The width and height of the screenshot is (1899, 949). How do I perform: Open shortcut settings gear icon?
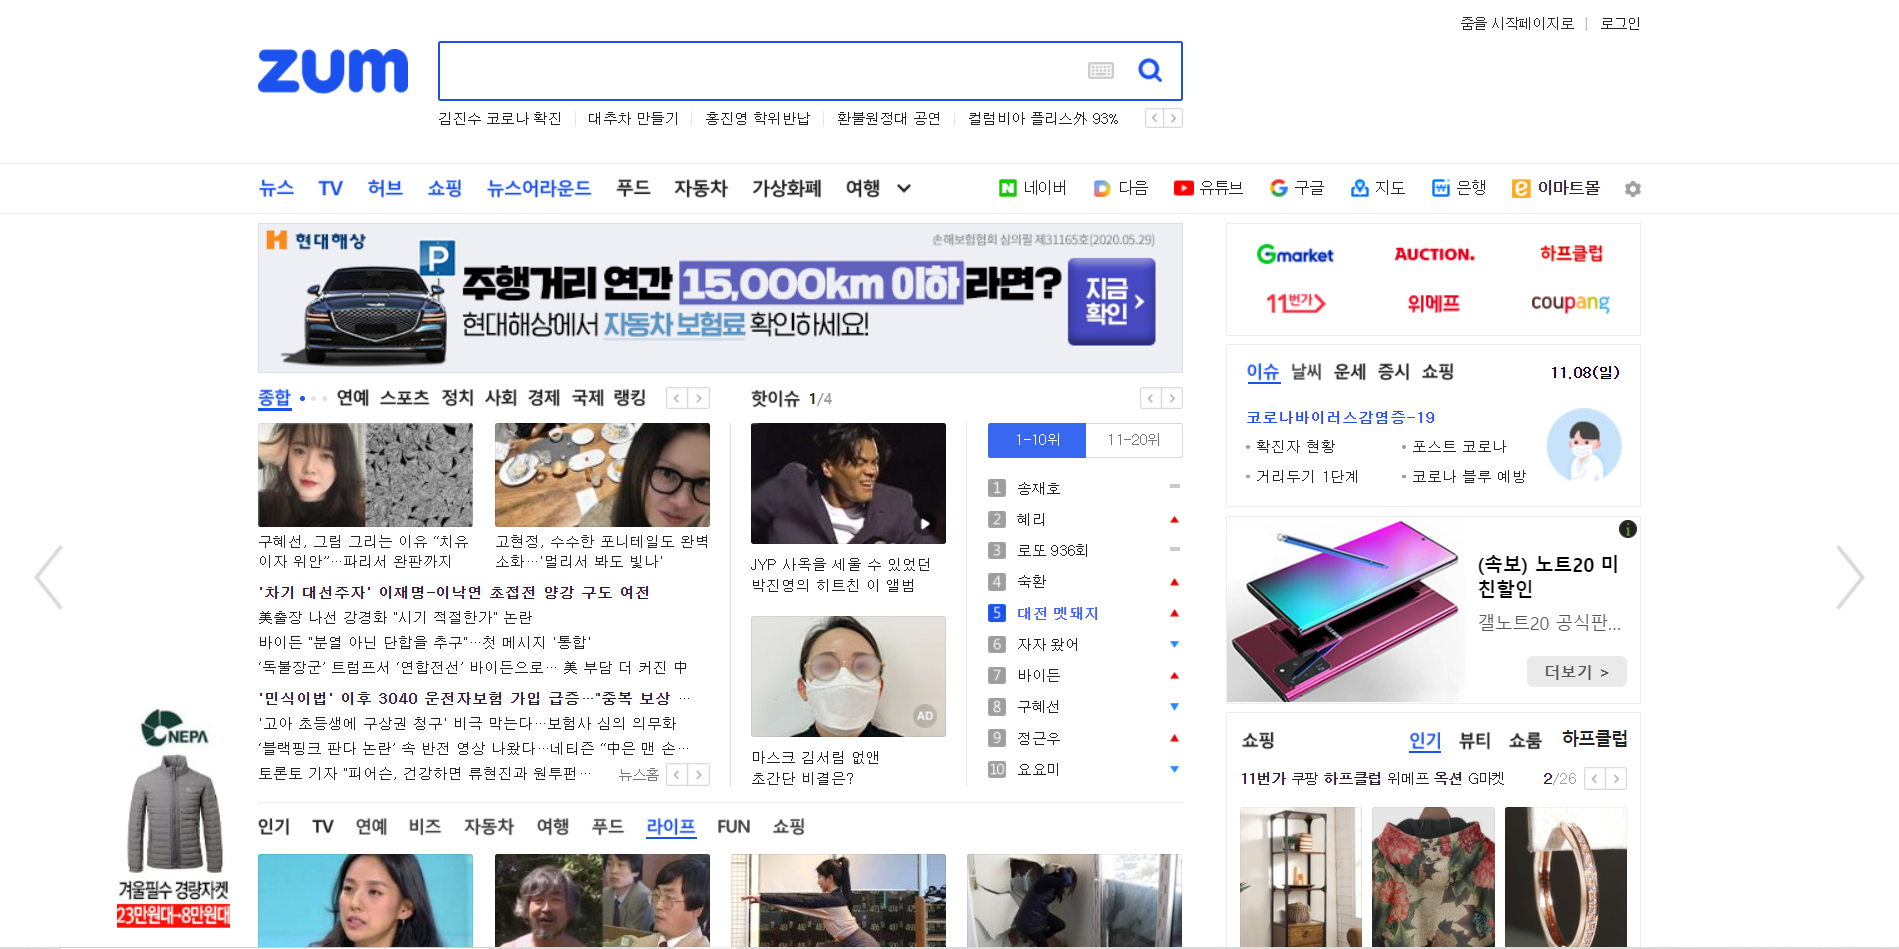tap(1632, 189)
